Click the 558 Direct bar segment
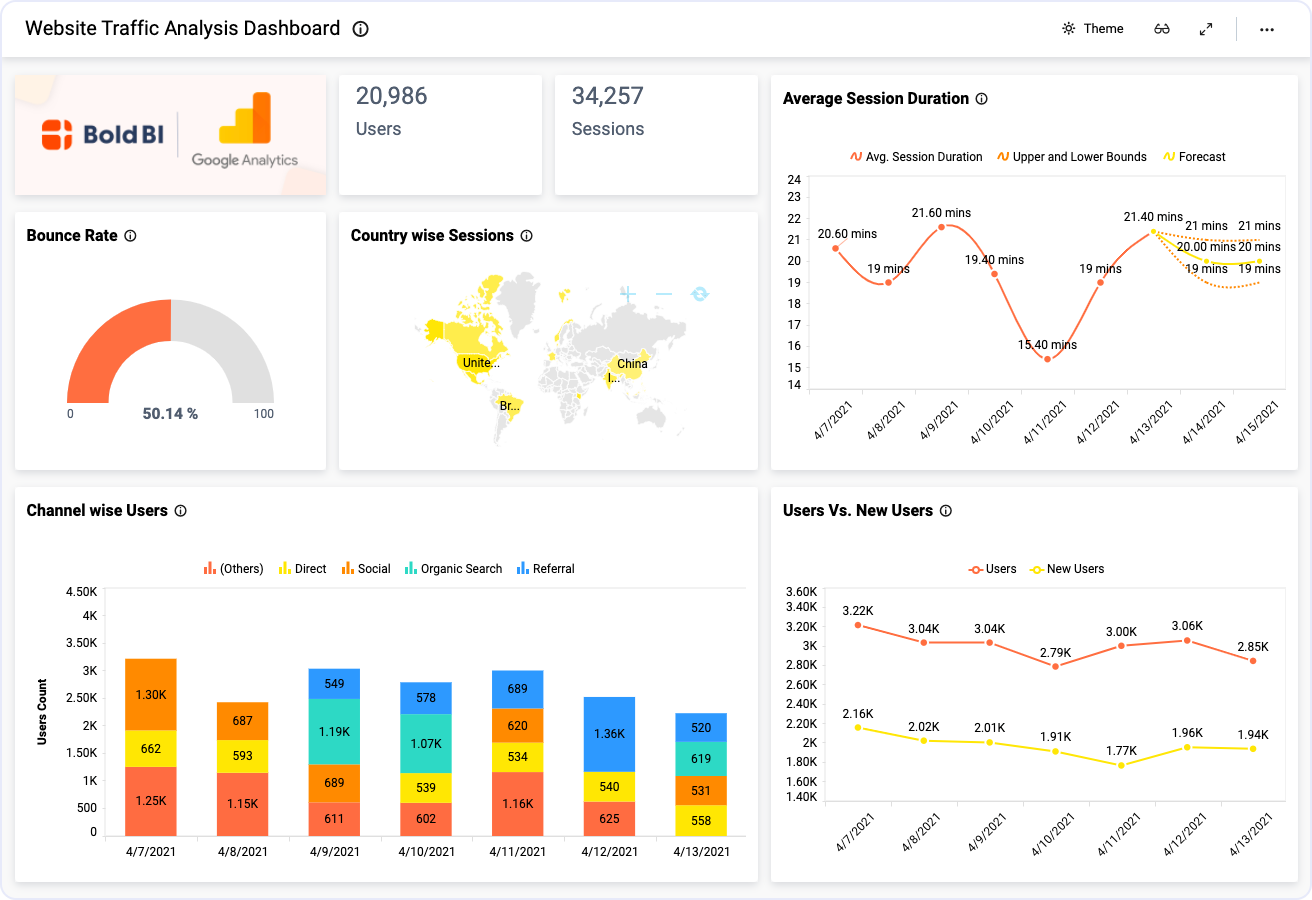Image resolution: width=1312 pixels, height=900 pixels. pos(701,821)
